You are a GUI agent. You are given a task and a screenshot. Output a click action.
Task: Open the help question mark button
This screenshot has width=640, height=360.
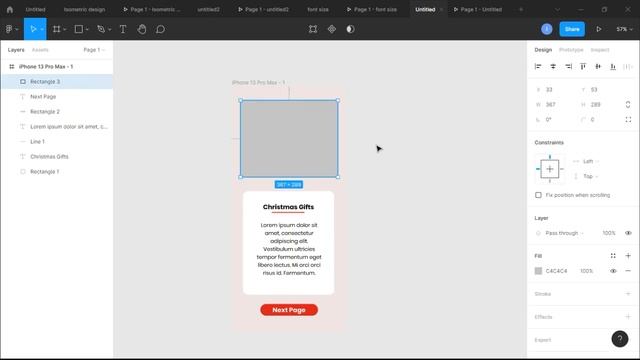click(620, 339)
